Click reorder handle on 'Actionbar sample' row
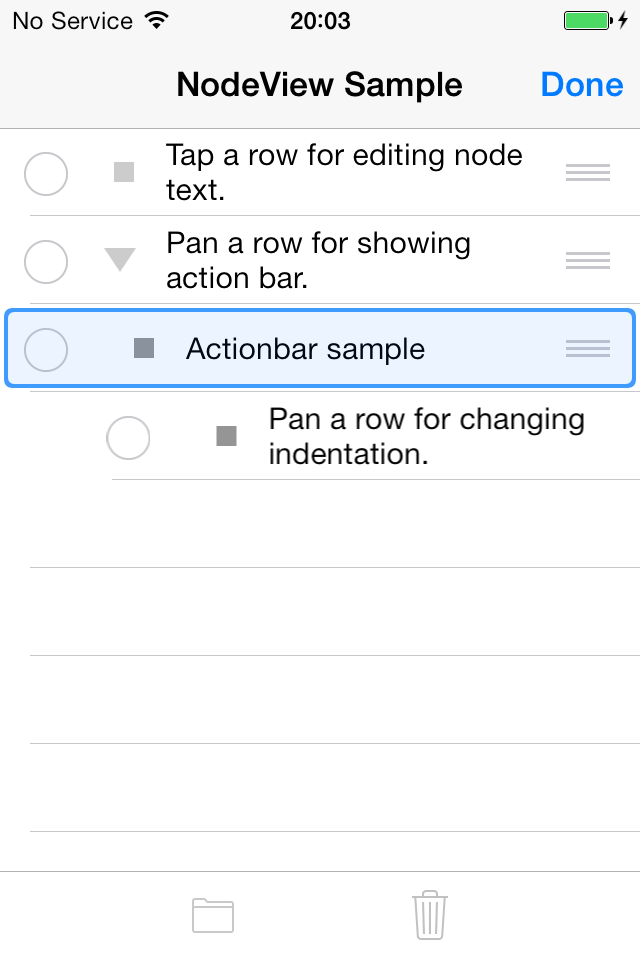 587,349
